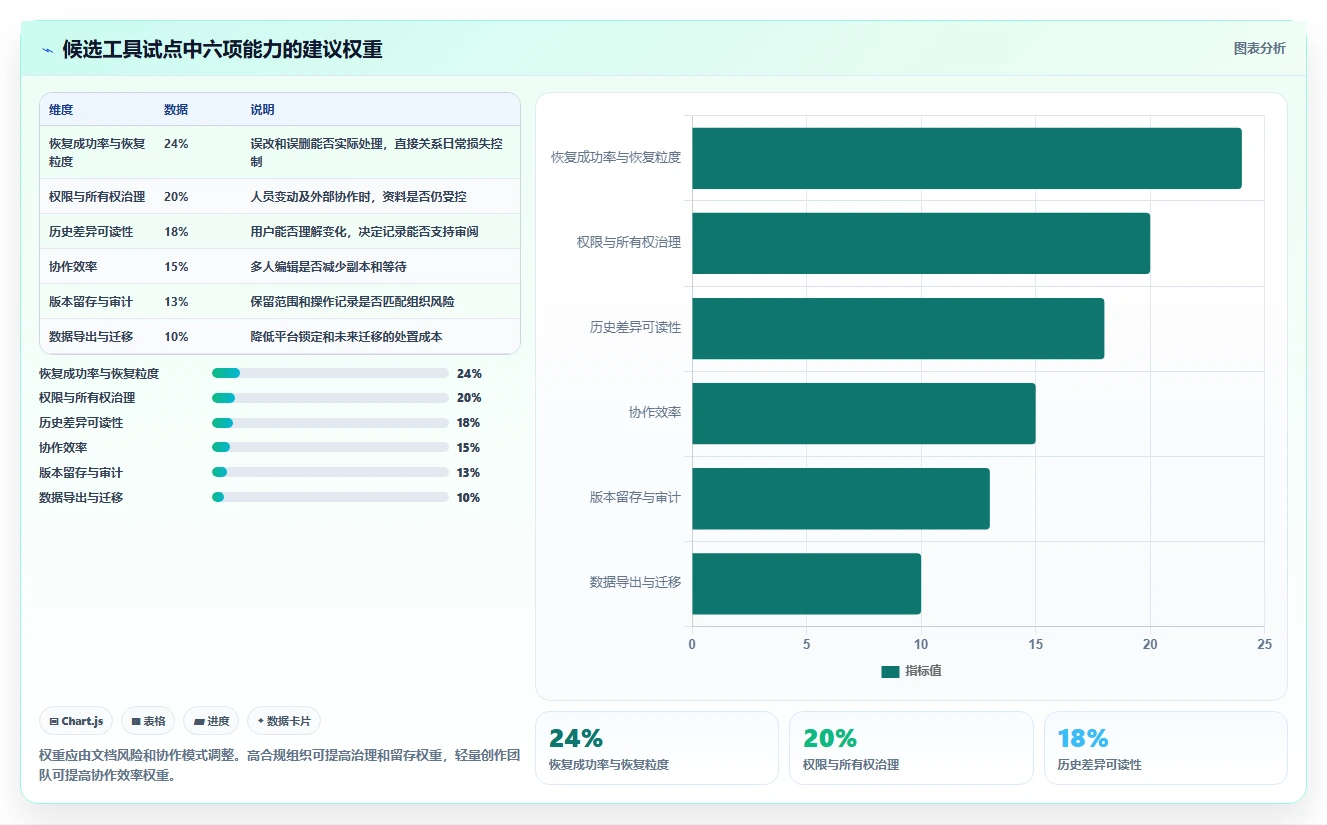Click the 协作效率 15% progress bar
Screen dimensions: 1327x825
click(x=330, y=448)
